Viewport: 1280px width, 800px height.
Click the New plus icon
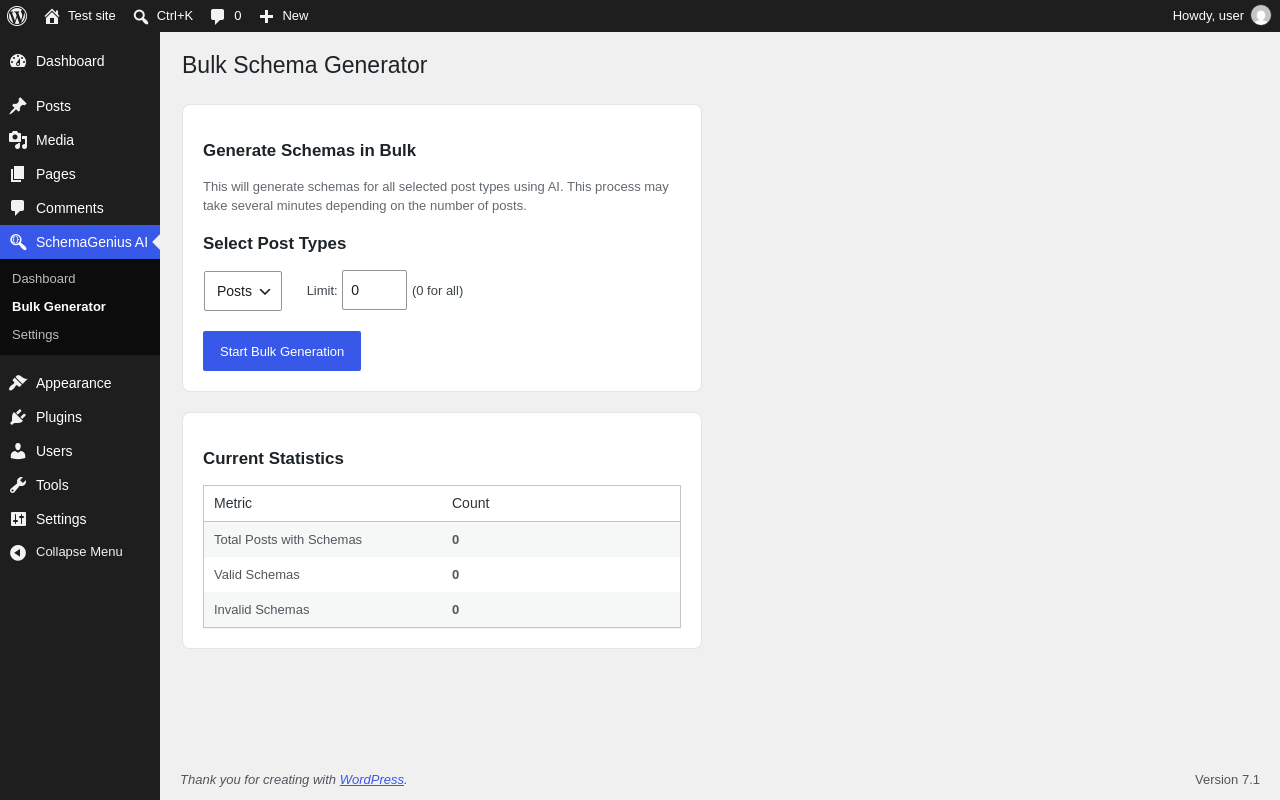[x=266, y=16]
